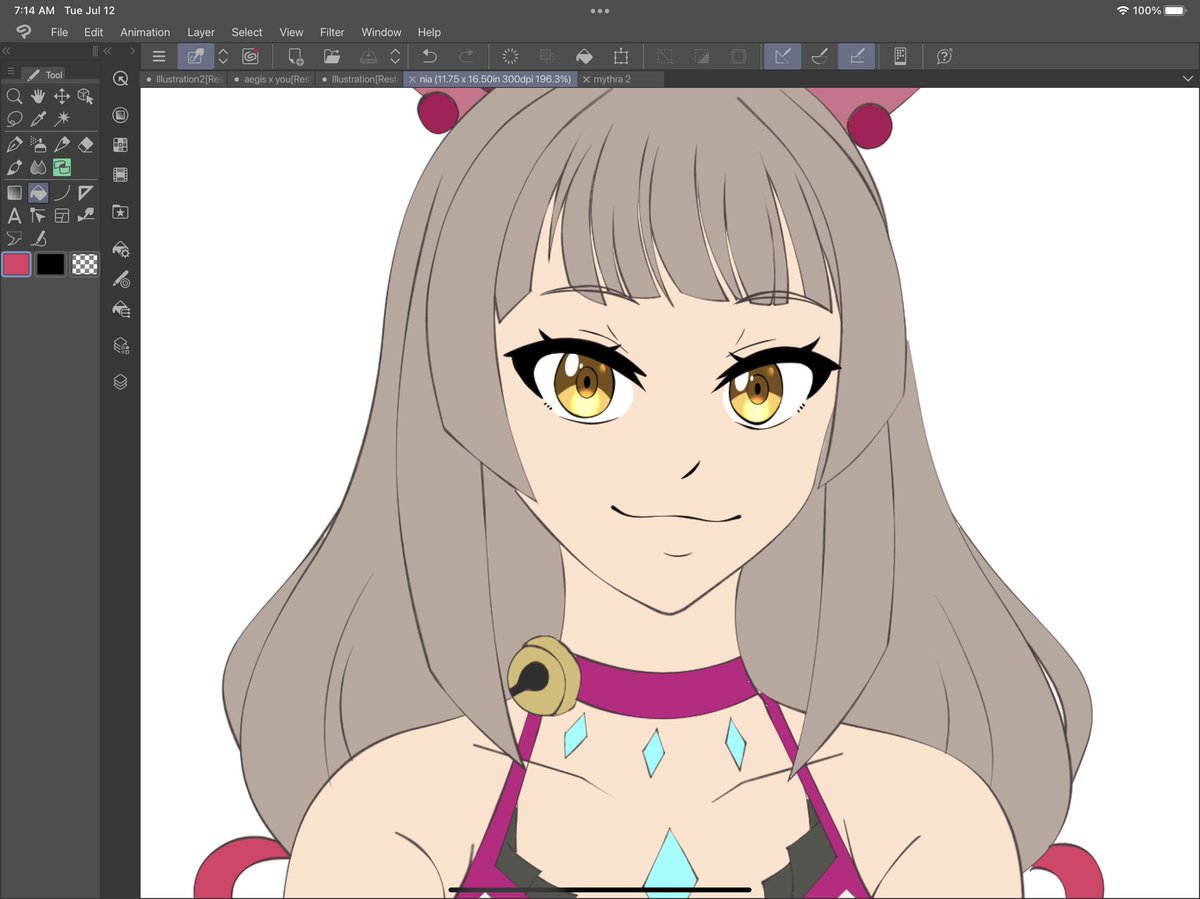1200x899 pixels.
Task: Open the Filter menu
Action: [x=332, y=32]
